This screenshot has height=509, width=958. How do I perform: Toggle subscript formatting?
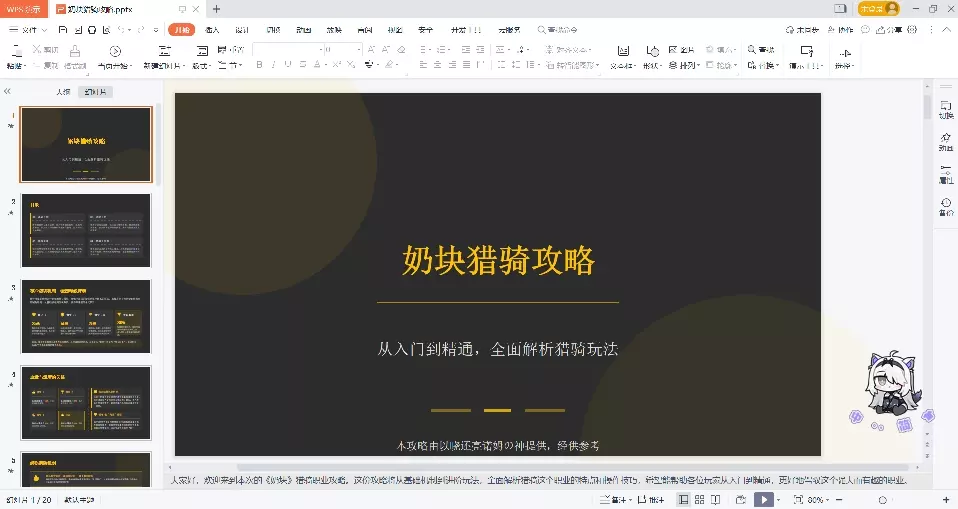pos(351,64)
